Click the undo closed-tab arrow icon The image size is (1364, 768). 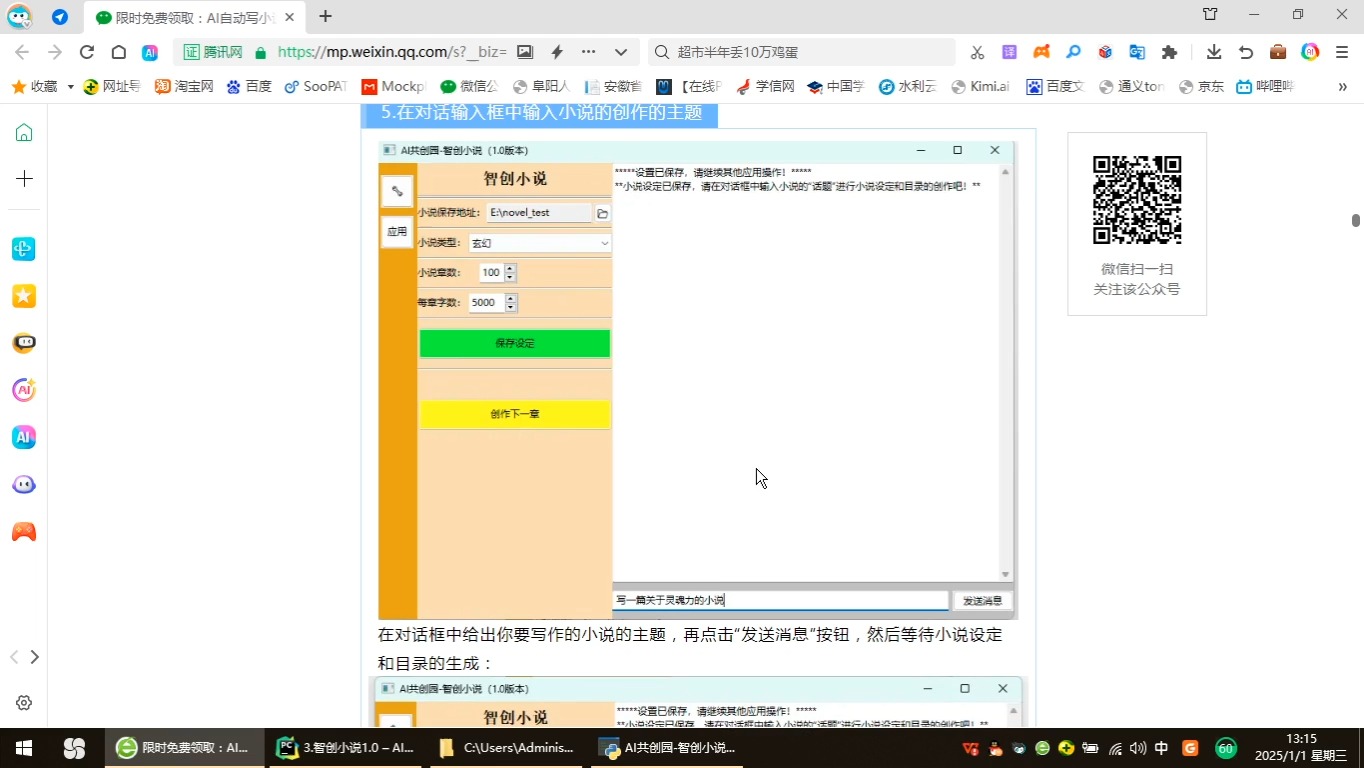tap(1246, 52)
